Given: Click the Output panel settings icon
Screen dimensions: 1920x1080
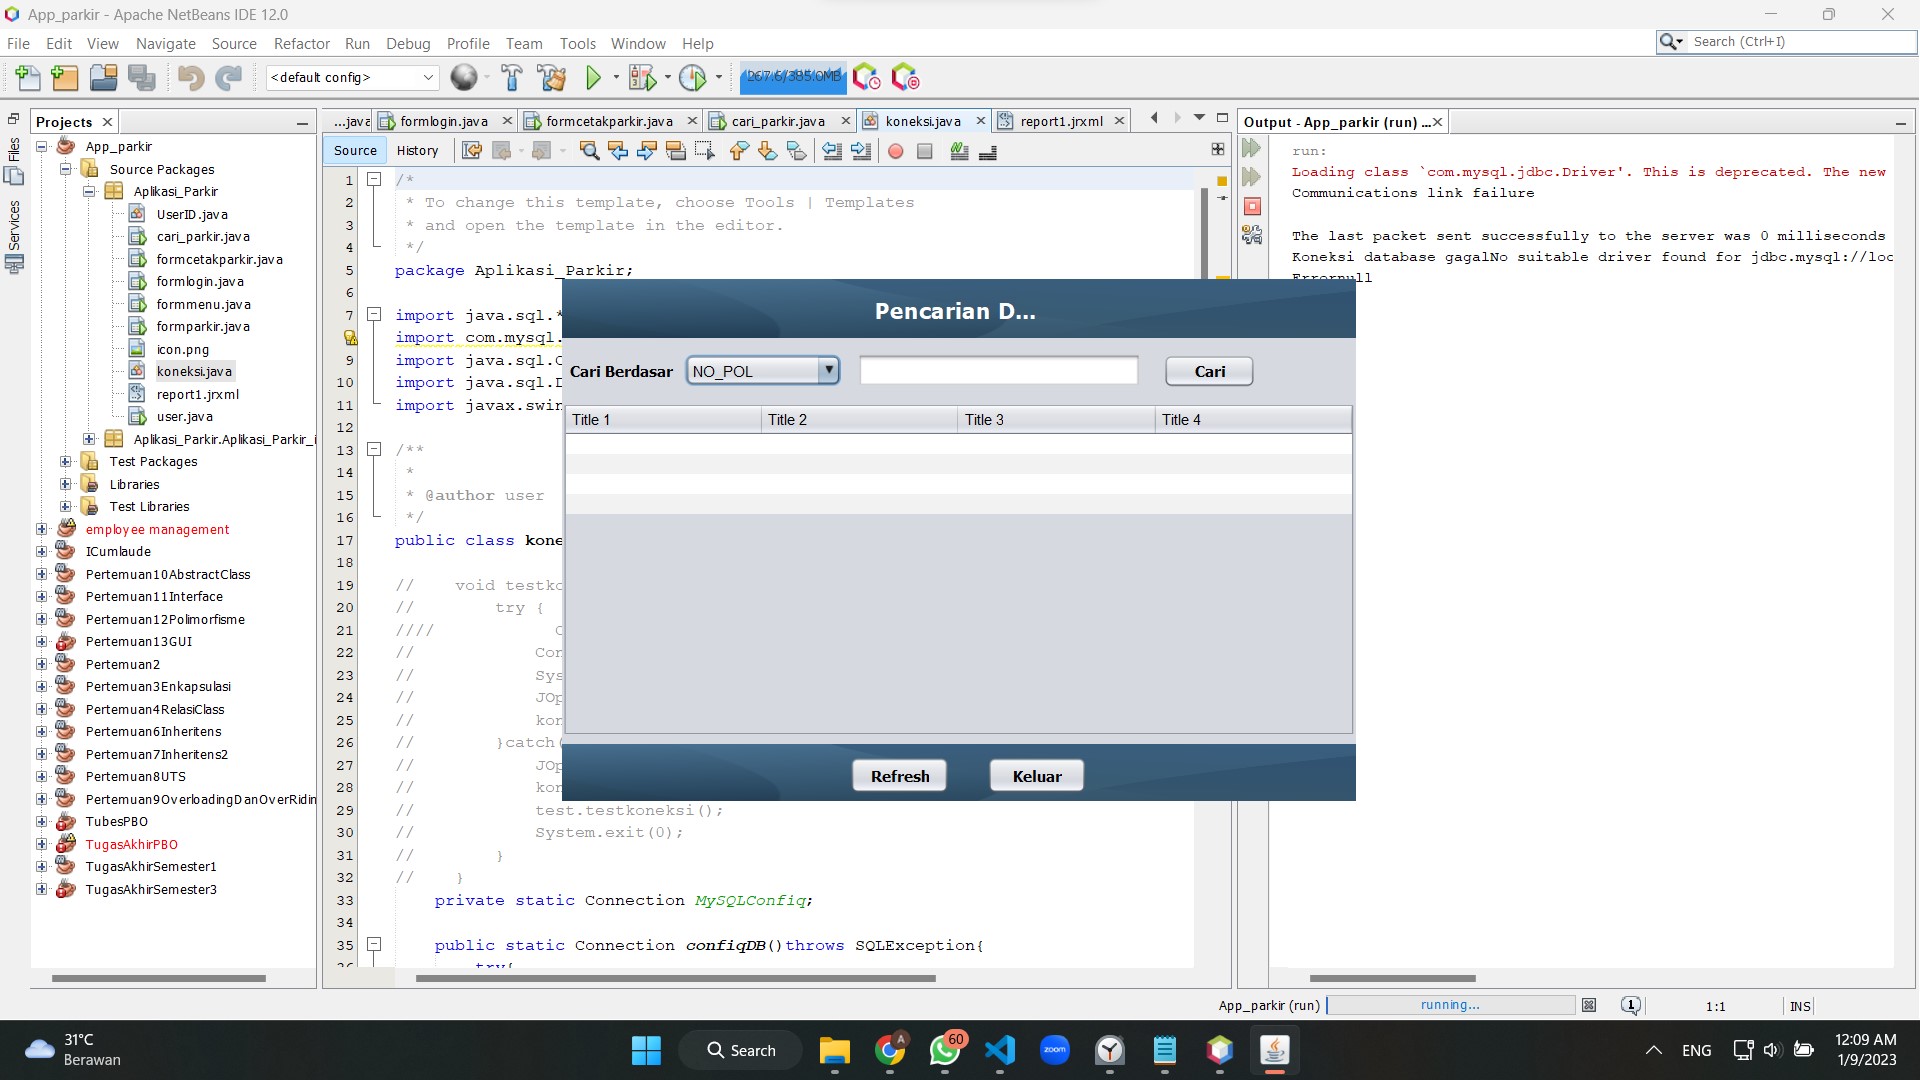Looking at the screenshot, I should [x=1251, y=235].
